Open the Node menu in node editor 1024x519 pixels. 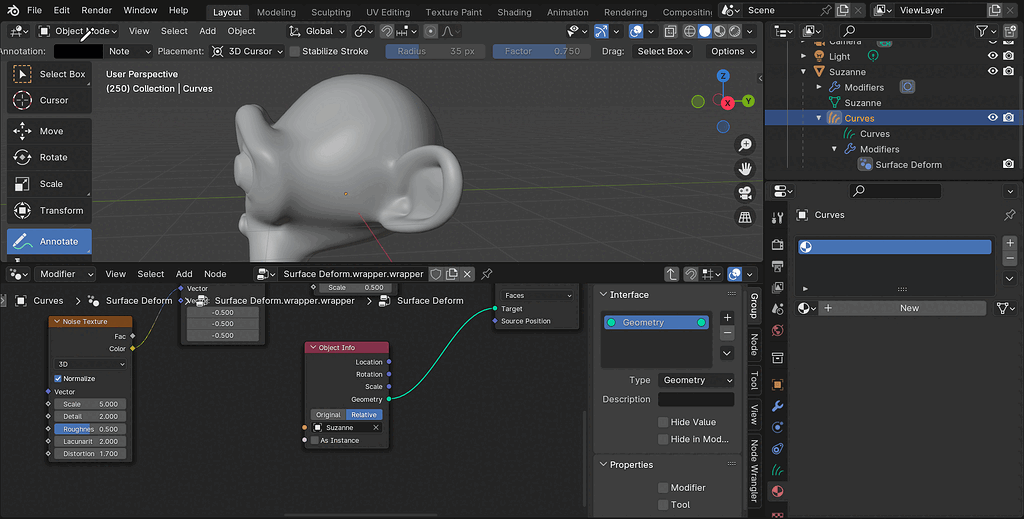[215, 274]
